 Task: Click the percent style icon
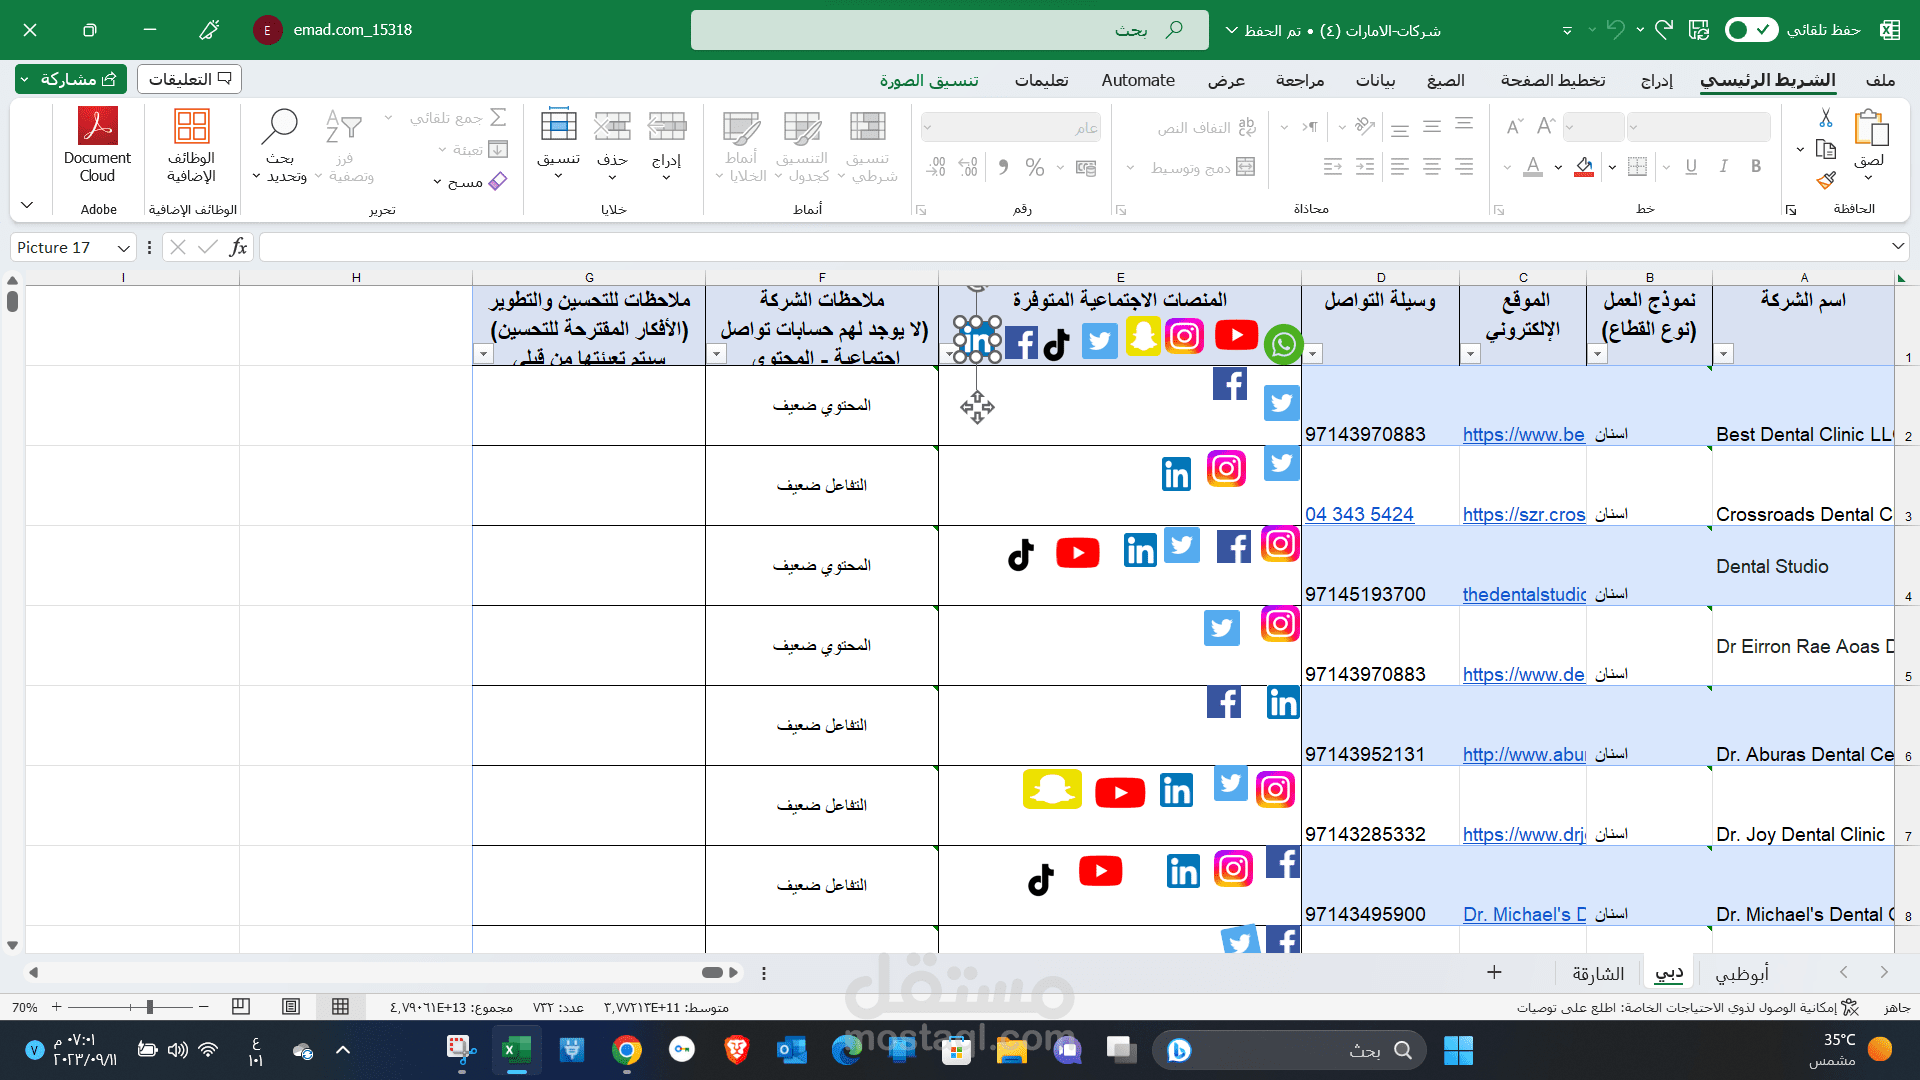coord(1034,167)
